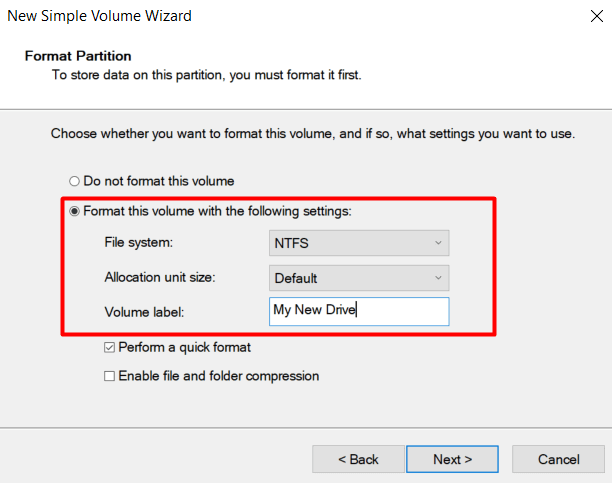Expand the Allocation unit size Default dropdown
Image resolution: width=612 pixels, height=483 pixels.
[x=358, y=278]
